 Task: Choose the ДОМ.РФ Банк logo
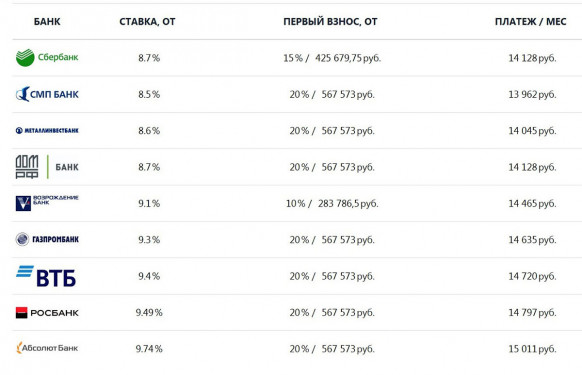point(47,167)
